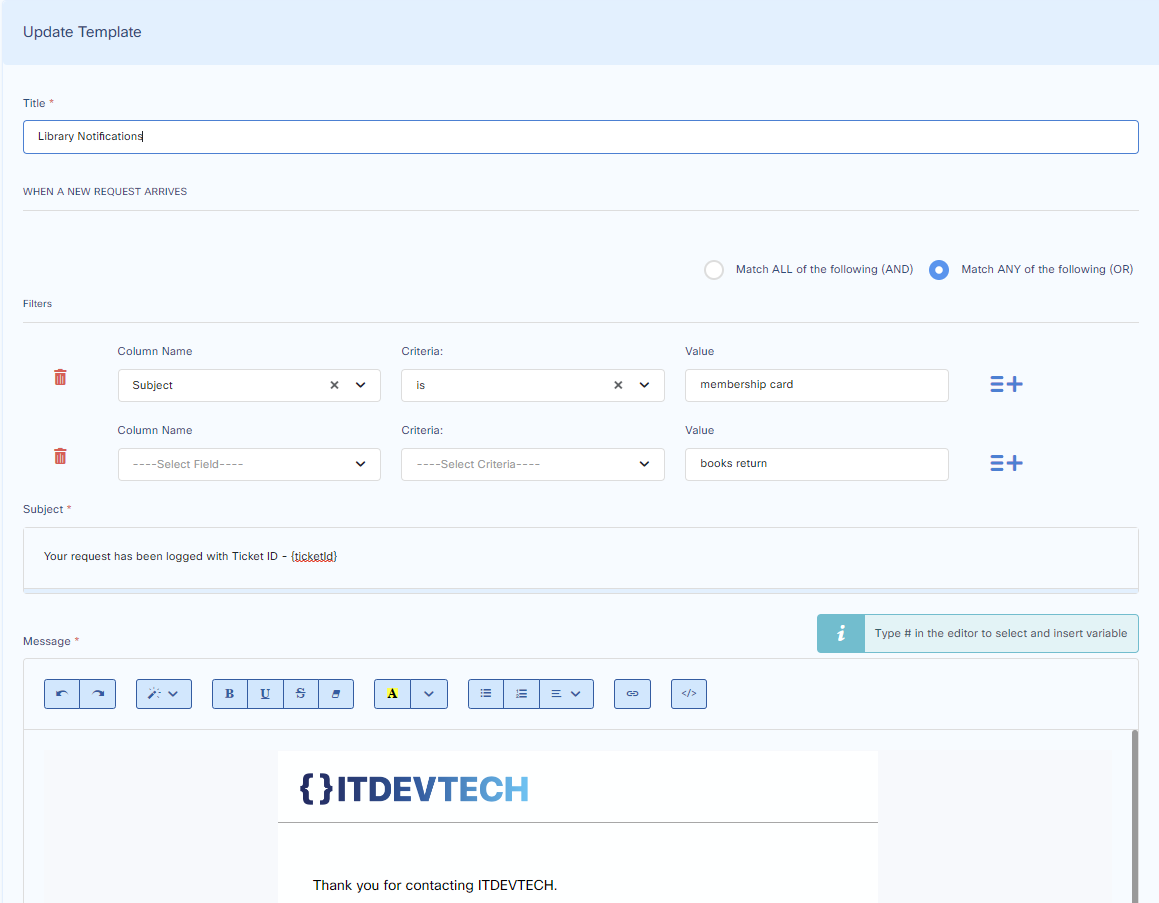Click the redo arrow in editor toolbar
Image resolution: width=1159 pixels, height=903 pixels.
click(98, 694)
